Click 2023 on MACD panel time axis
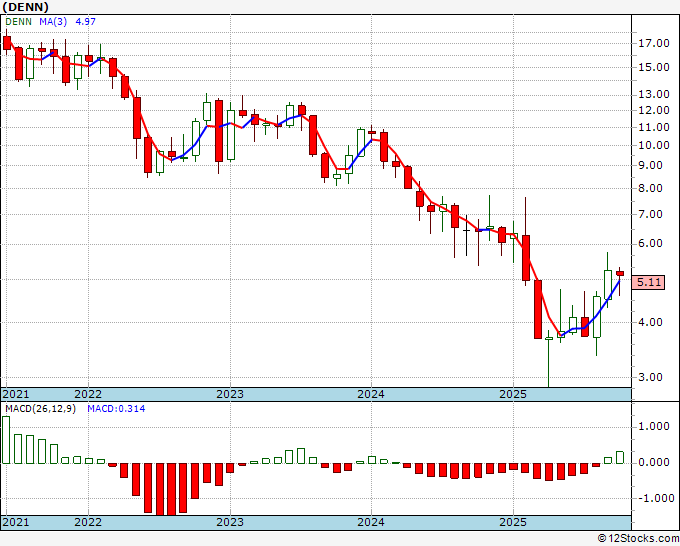Image resolution: width=680 pixels, height=546 pixels. coord(230,522)
